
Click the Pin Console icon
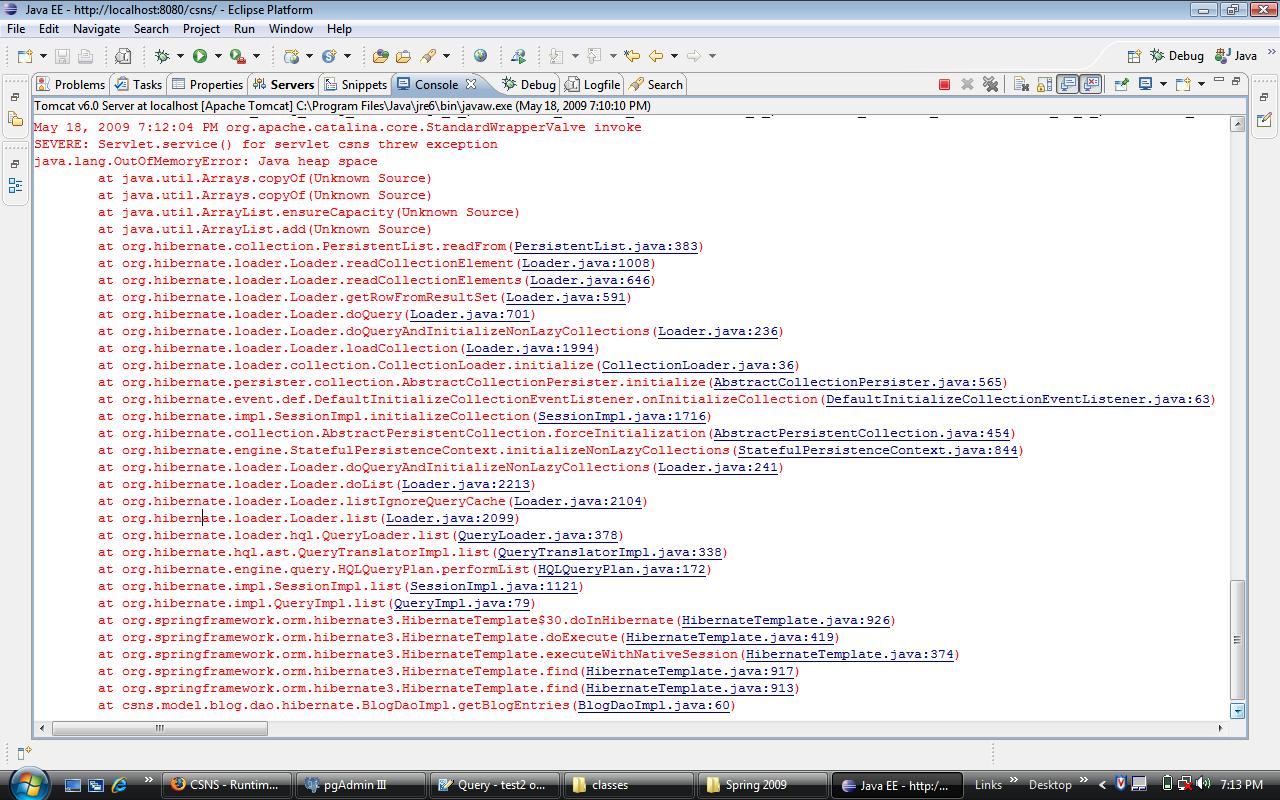(1121, 85)
